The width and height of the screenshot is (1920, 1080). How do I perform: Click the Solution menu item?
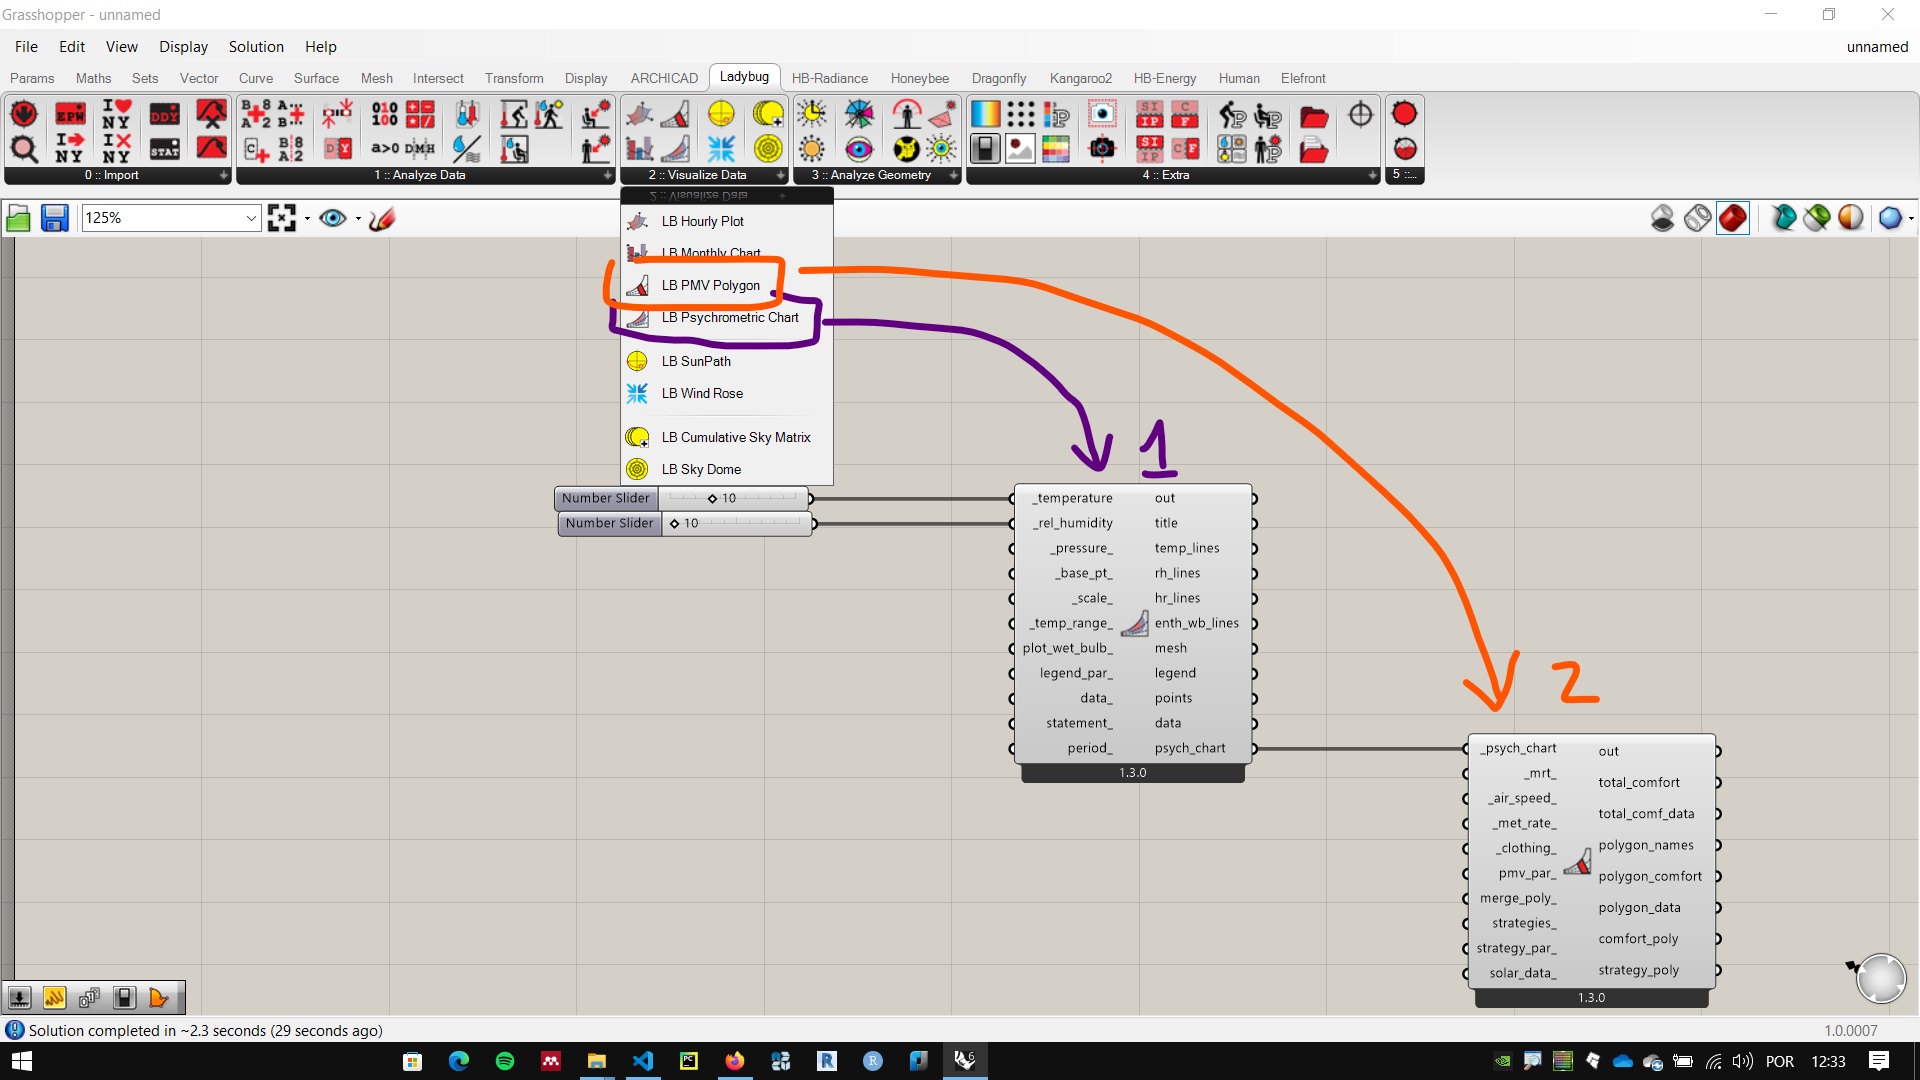[x=256, y=46]
